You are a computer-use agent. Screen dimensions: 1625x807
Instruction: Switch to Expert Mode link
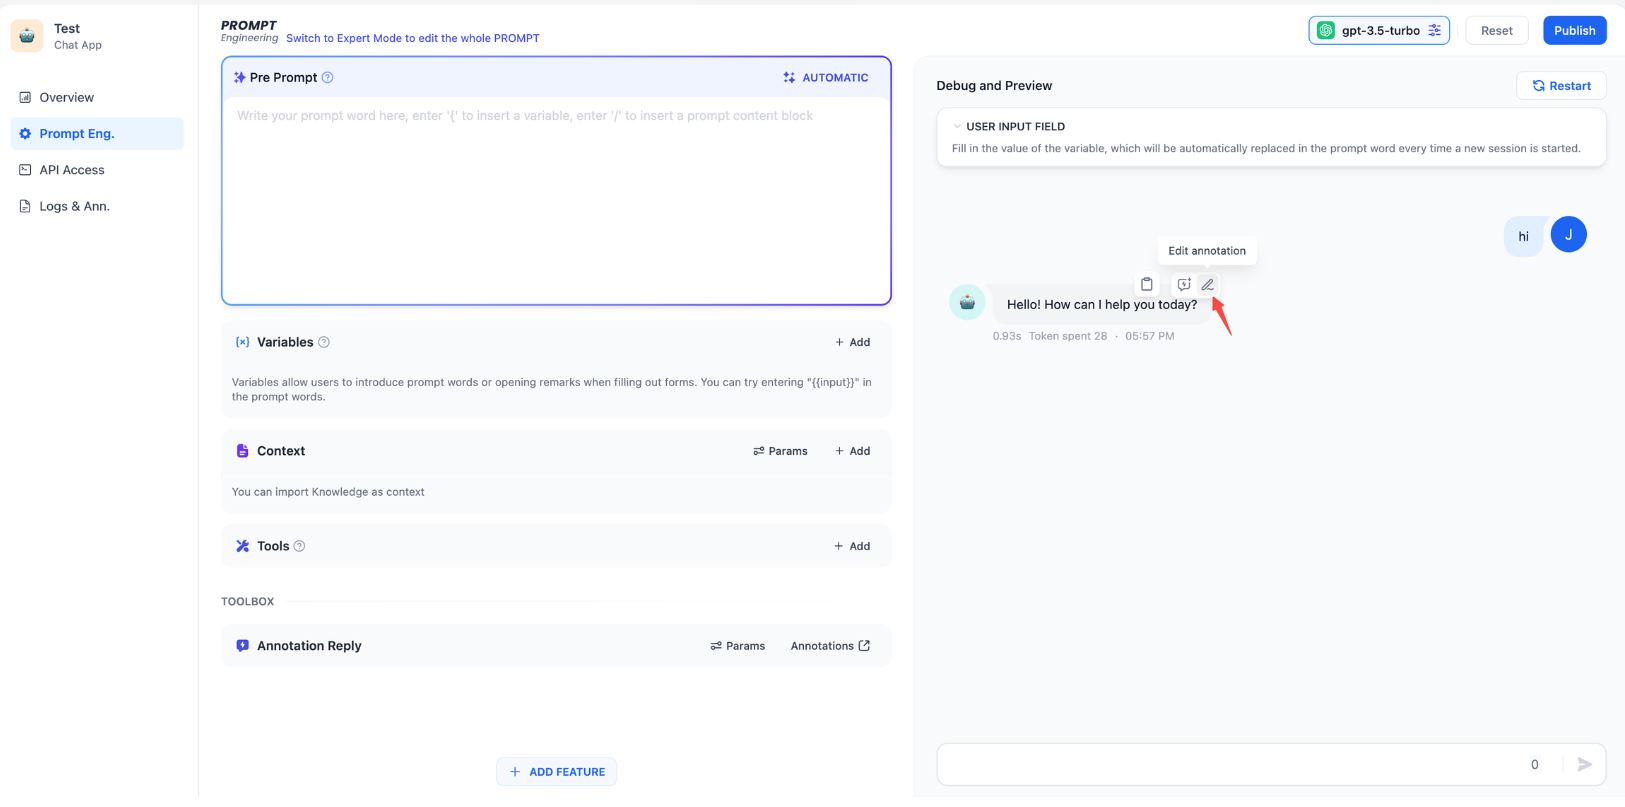(x=412, y=38)
